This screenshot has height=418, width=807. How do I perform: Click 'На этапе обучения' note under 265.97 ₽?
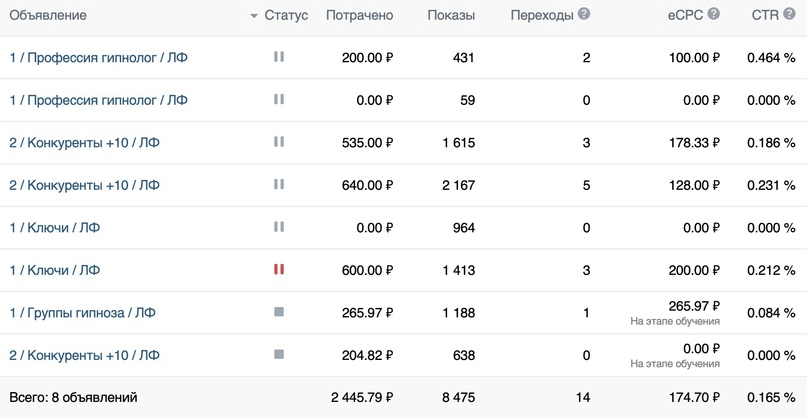tap(675, 321)
